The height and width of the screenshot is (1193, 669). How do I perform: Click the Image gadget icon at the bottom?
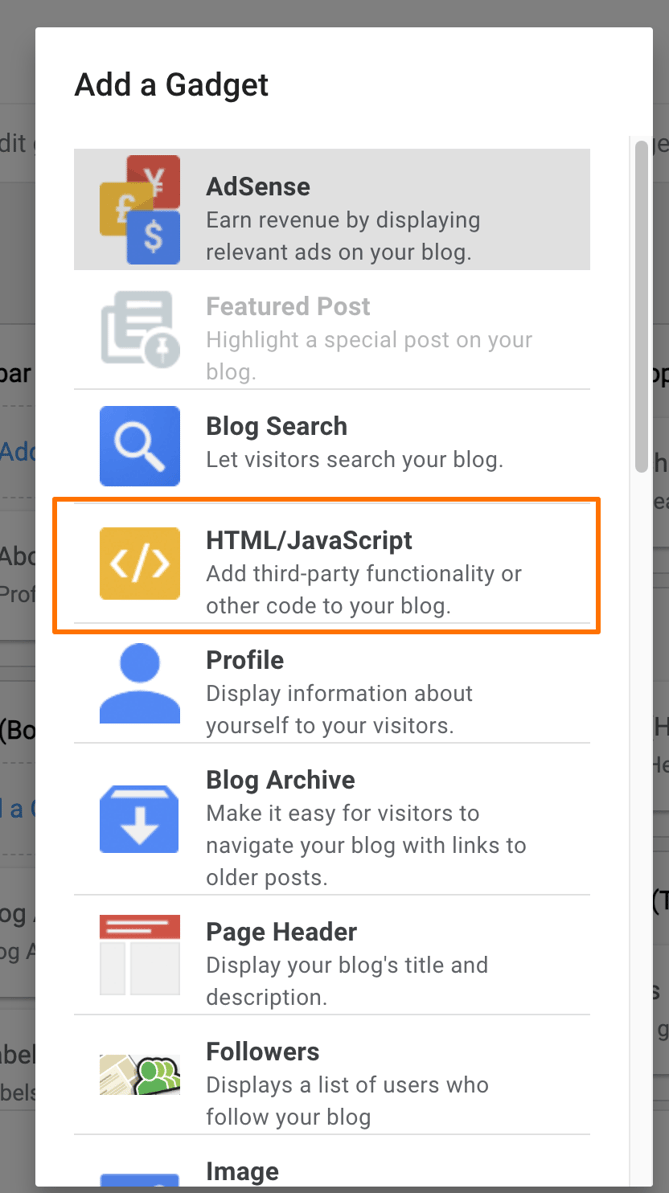[139, 1180]
